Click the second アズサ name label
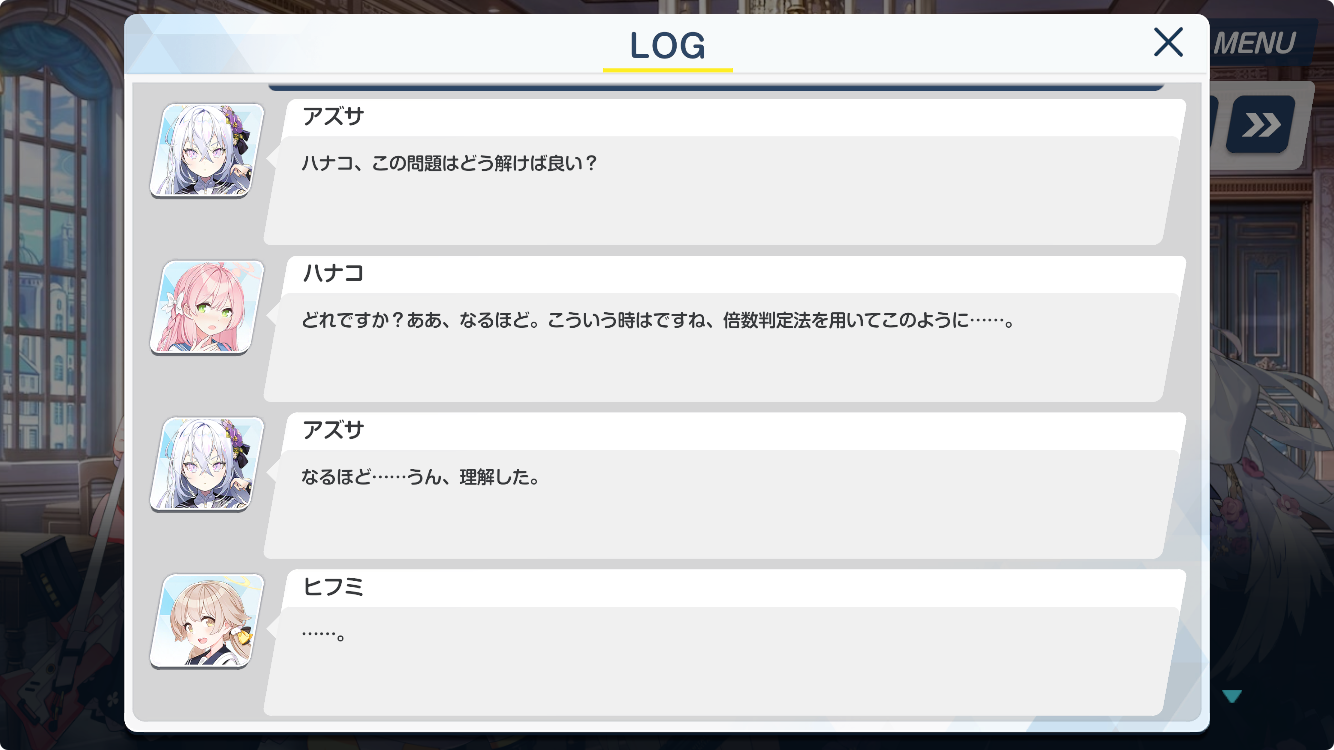 (333, 431)
